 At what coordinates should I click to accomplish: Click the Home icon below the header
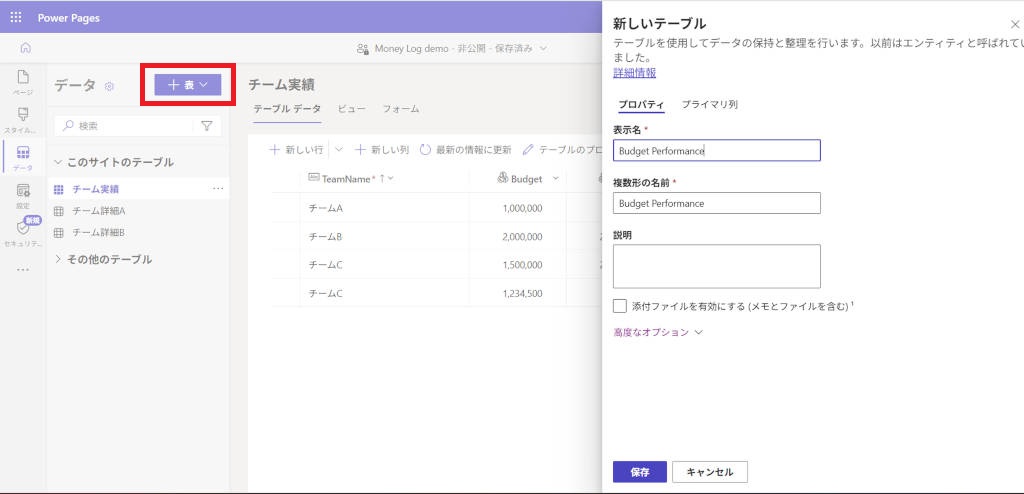pos(25,48)
